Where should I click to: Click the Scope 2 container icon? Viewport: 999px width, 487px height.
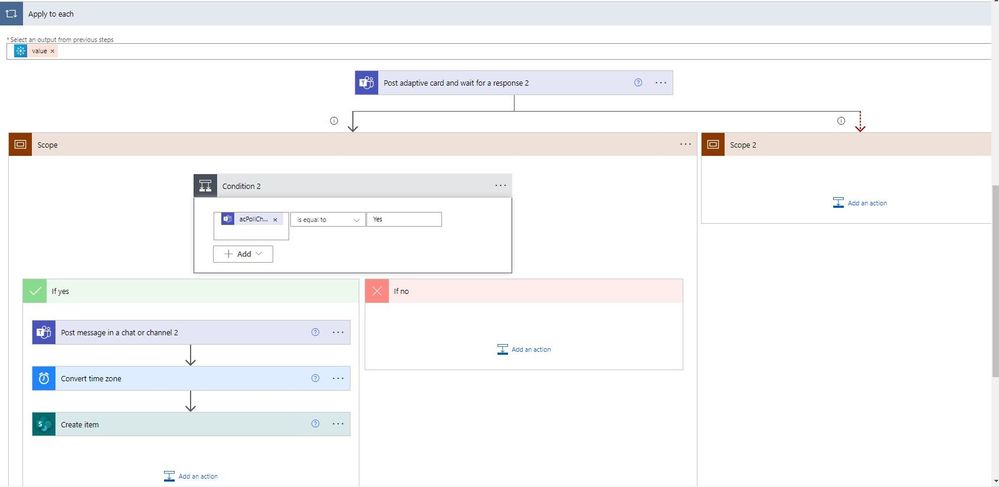click(x=713, y=145)
